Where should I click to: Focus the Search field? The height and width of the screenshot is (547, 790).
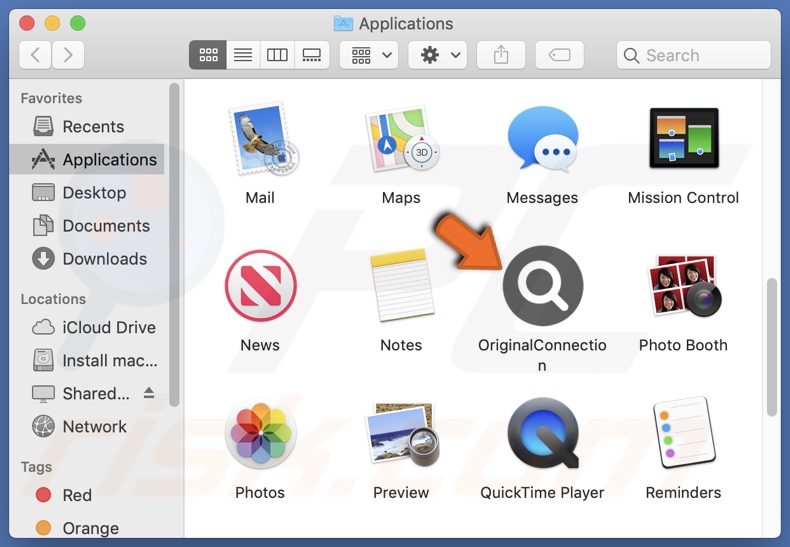pos(694,55)
